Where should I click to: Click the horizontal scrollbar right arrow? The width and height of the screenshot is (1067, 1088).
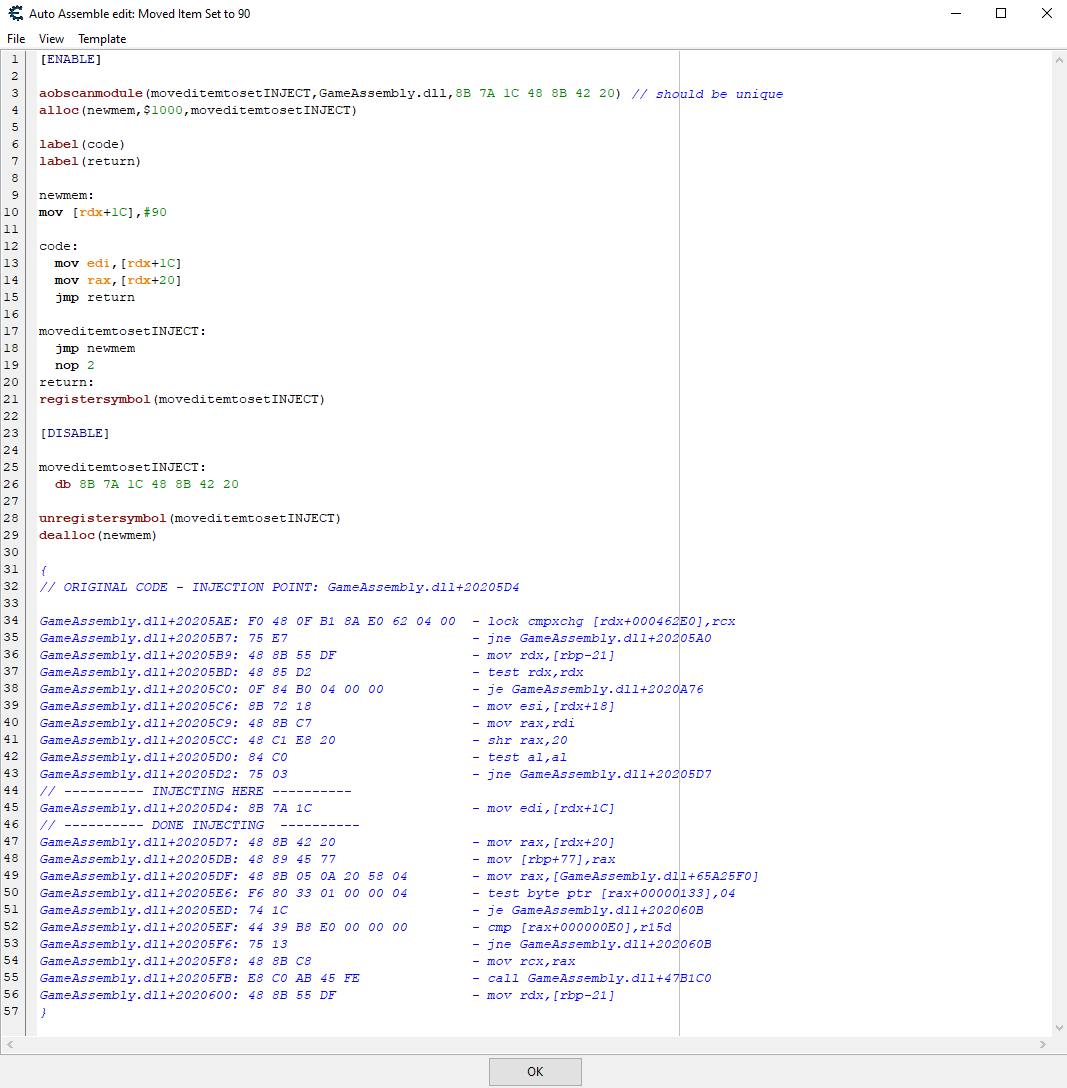click(1043, 1044)
